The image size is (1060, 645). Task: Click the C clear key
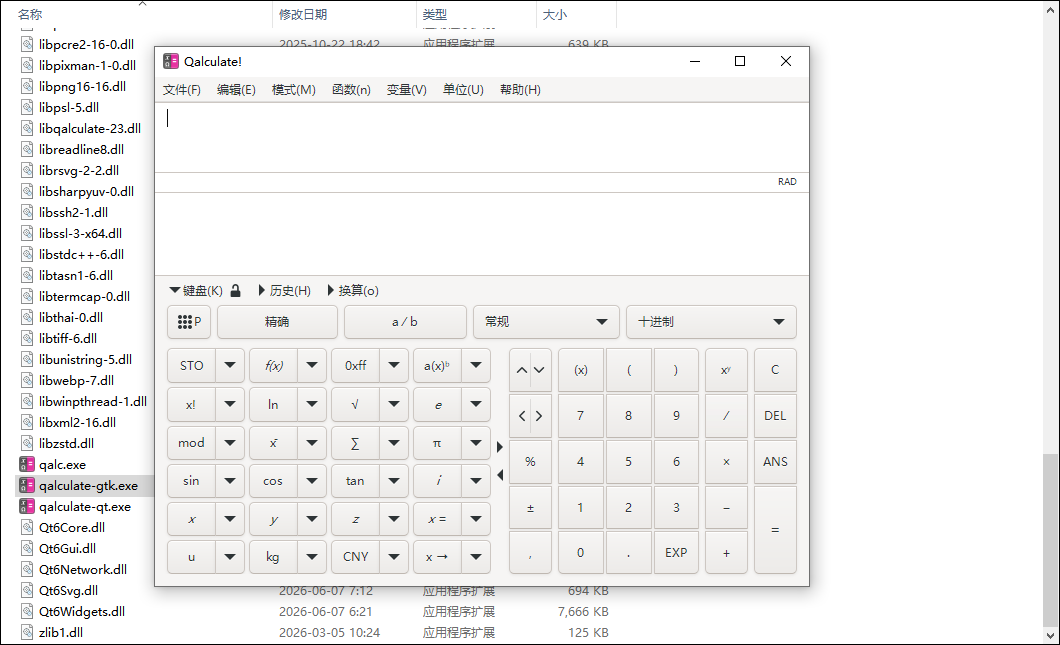click(x=775, y=370)
